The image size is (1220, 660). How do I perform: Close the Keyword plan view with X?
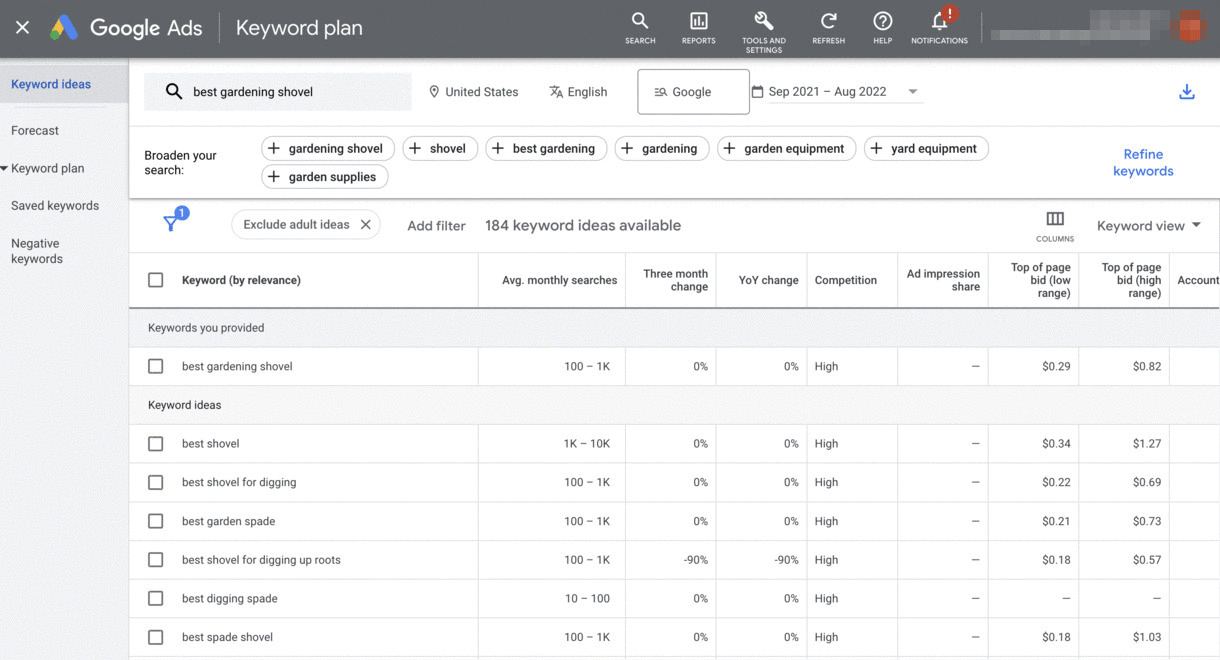pyautogui.click(x=22, y=28)
